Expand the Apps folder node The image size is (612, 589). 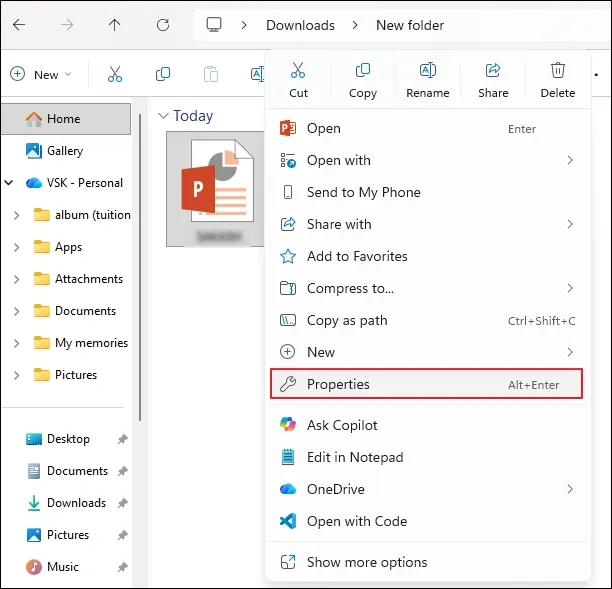(x=16, y=247)
